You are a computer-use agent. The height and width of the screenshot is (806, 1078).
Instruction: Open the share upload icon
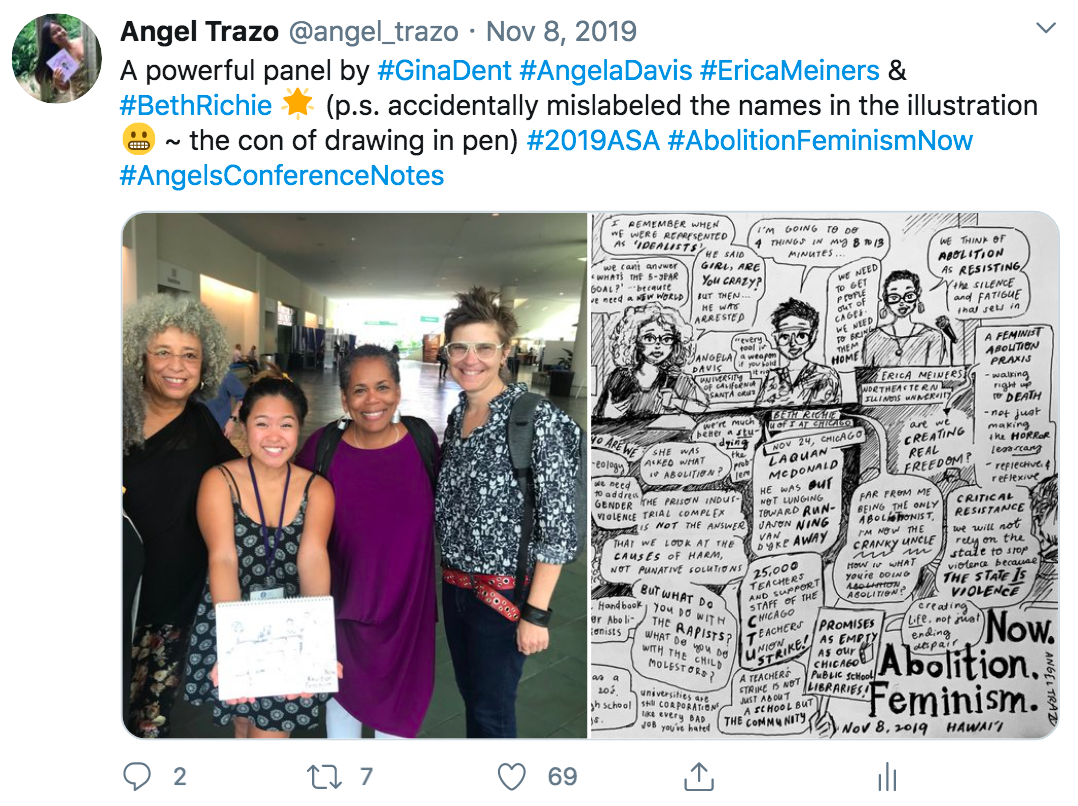[699, 776]
